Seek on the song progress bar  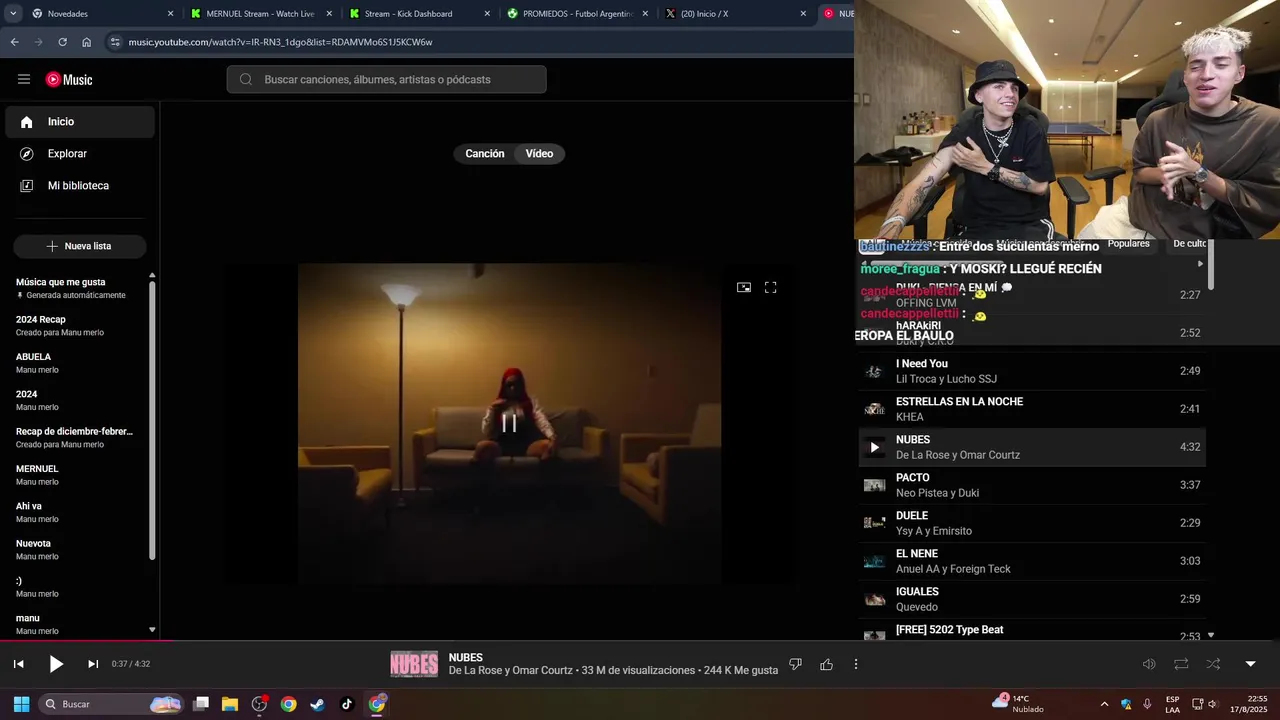[x=640, y=641]
